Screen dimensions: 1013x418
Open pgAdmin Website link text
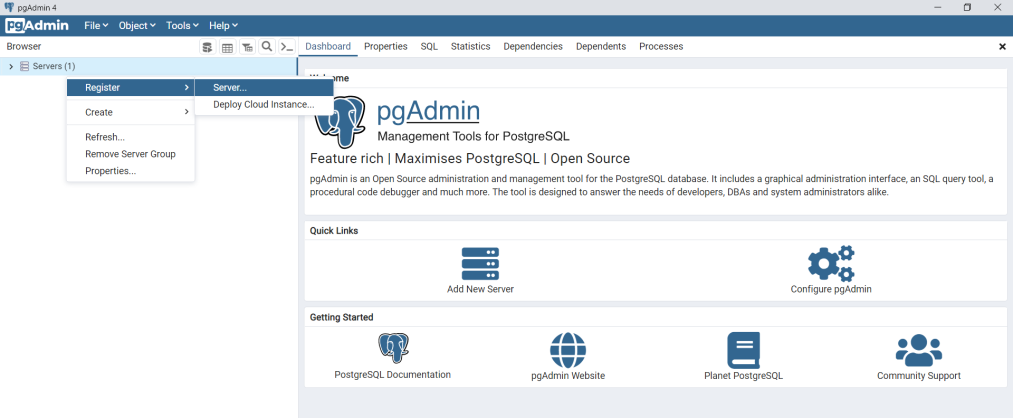pyautogui.click(x=568, y=376)
